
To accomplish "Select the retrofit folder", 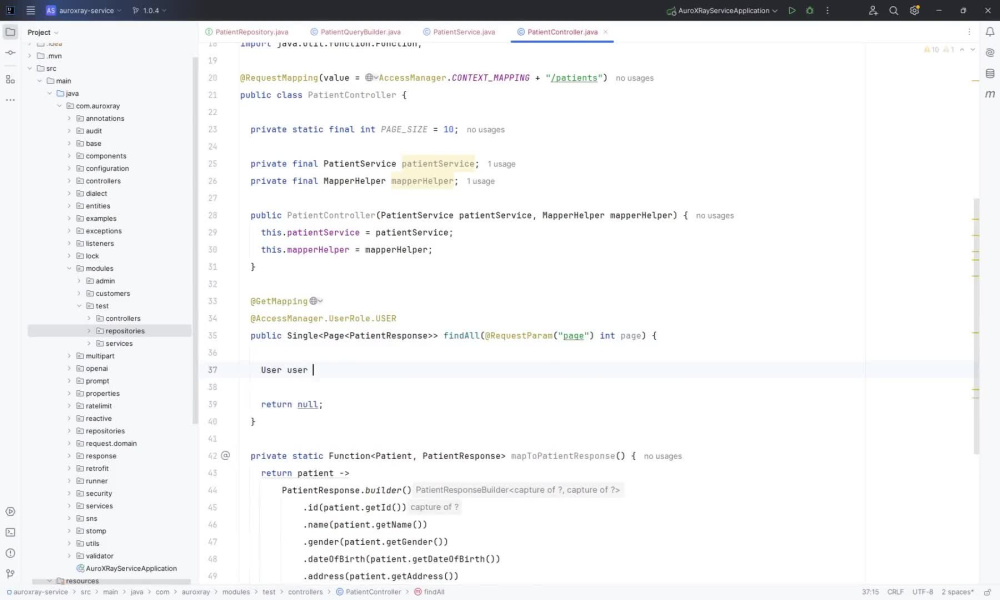I will tap(92, 469).
